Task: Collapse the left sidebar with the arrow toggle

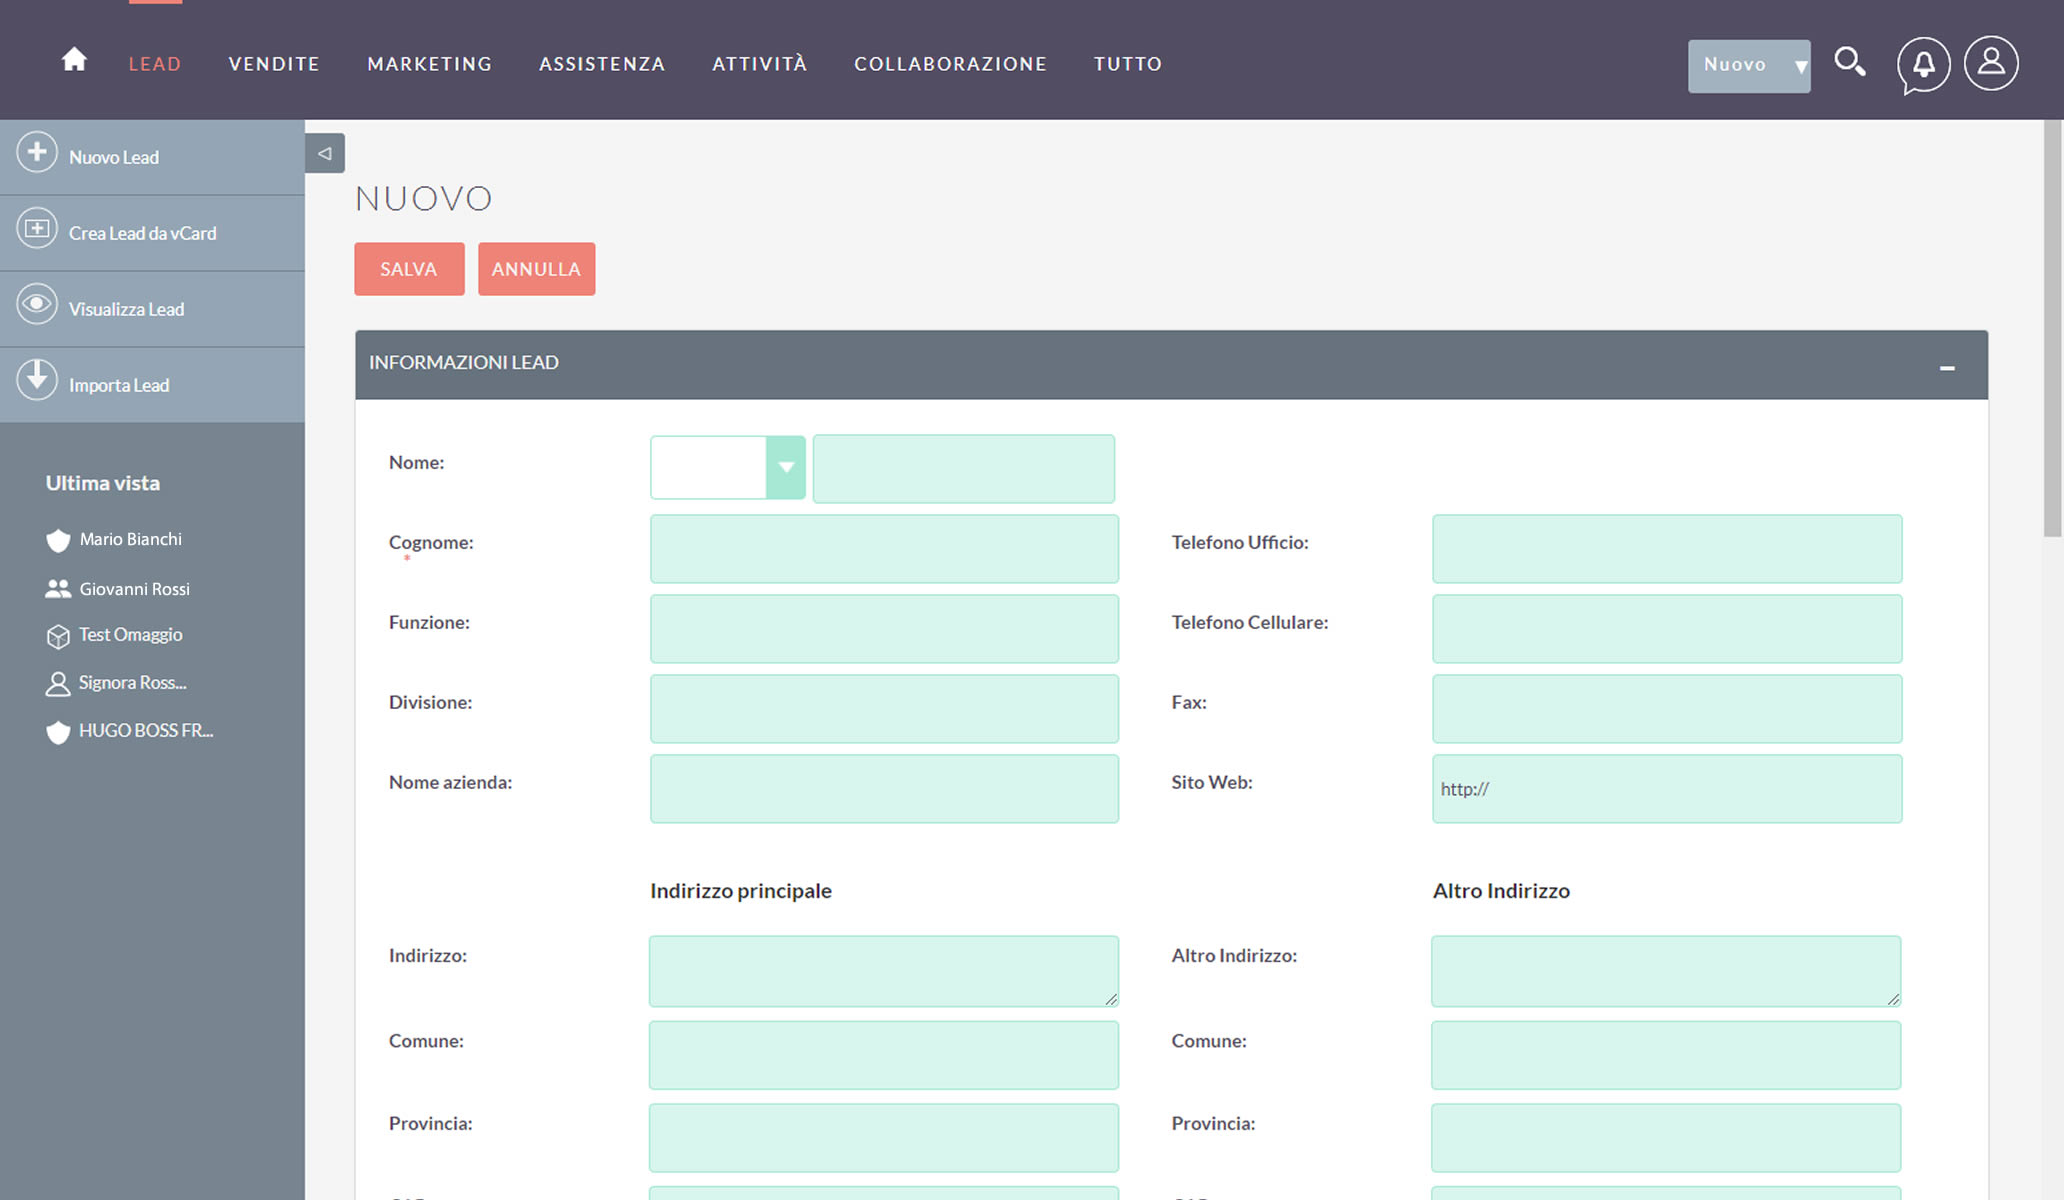Action: (324, 153)
